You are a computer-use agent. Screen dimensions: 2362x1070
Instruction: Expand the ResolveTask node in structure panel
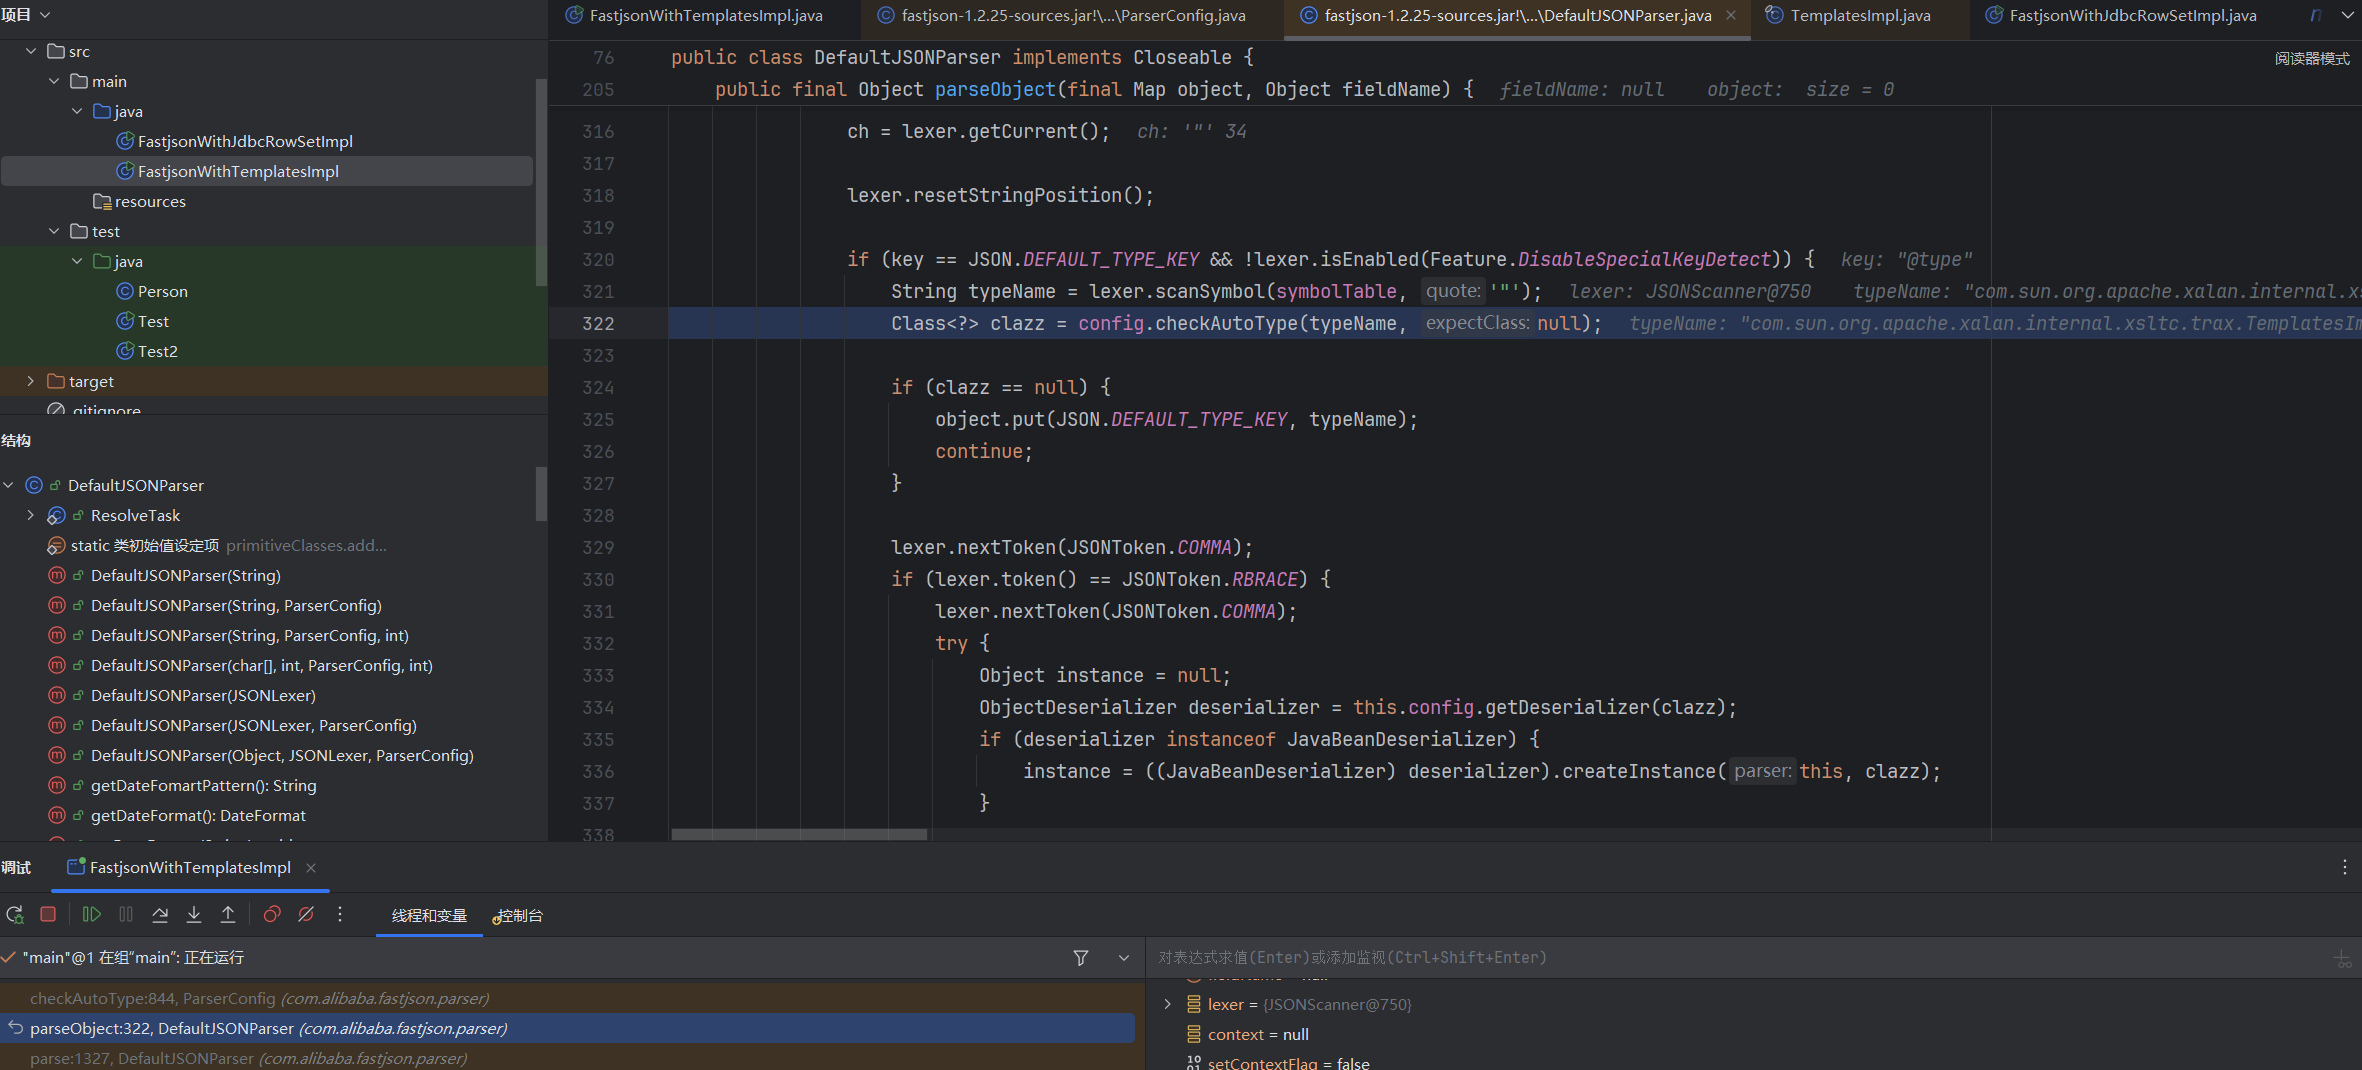pyautogui.click(x=31, y=515)
